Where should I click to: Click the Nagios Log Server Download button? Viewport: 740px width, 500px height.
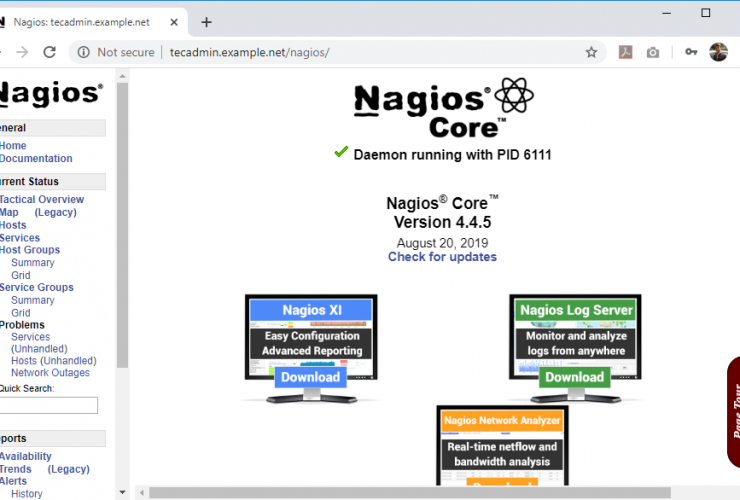click(x=574, y=377)
